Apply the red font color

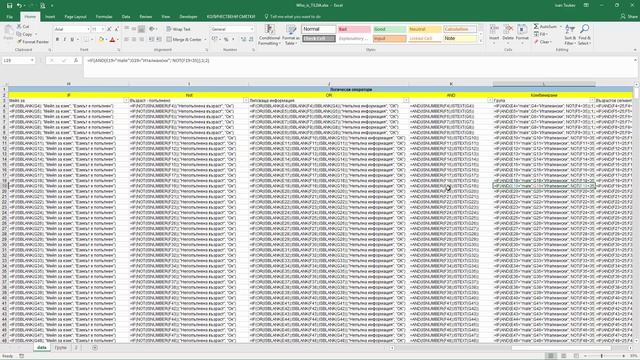pos(113,40)
